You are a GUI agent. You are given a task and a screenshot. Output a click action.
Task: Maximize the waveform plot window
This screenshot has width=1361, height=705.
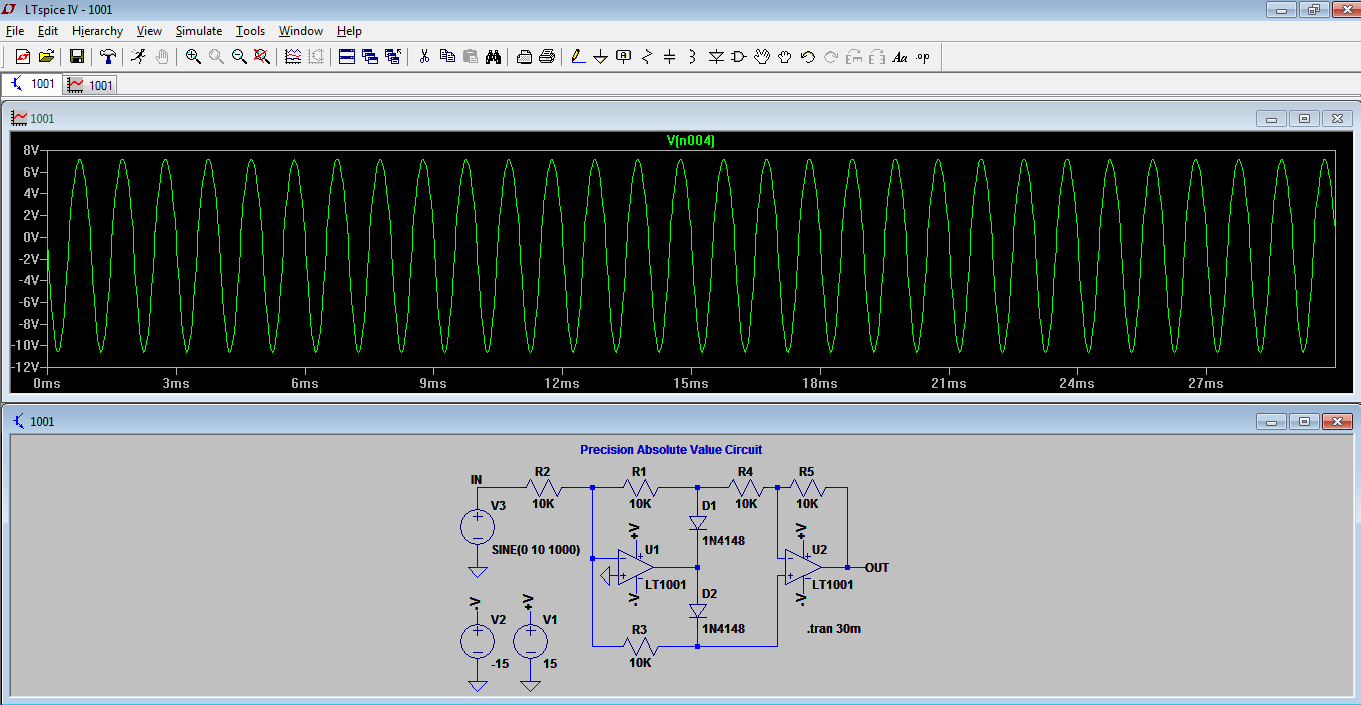tap(1304, 119)
